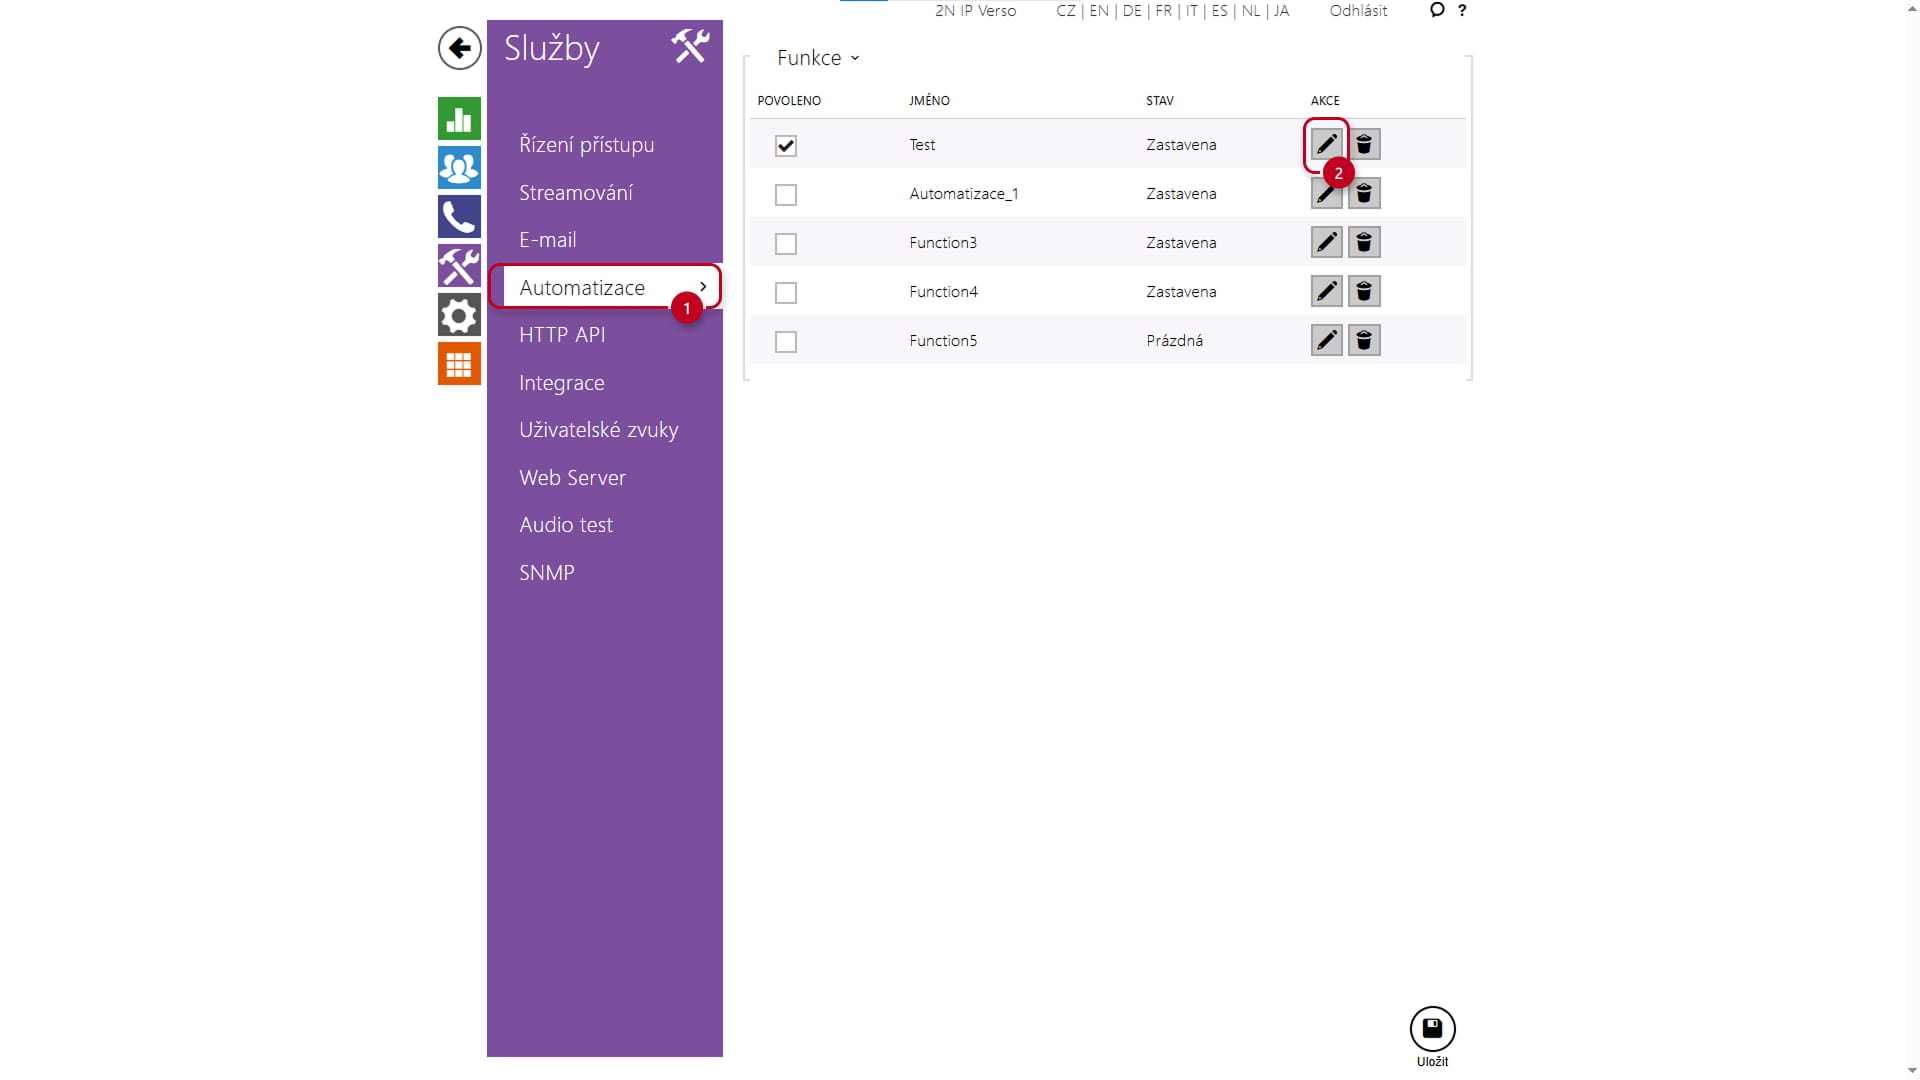Click the Function3 name cell

point(942,243)
